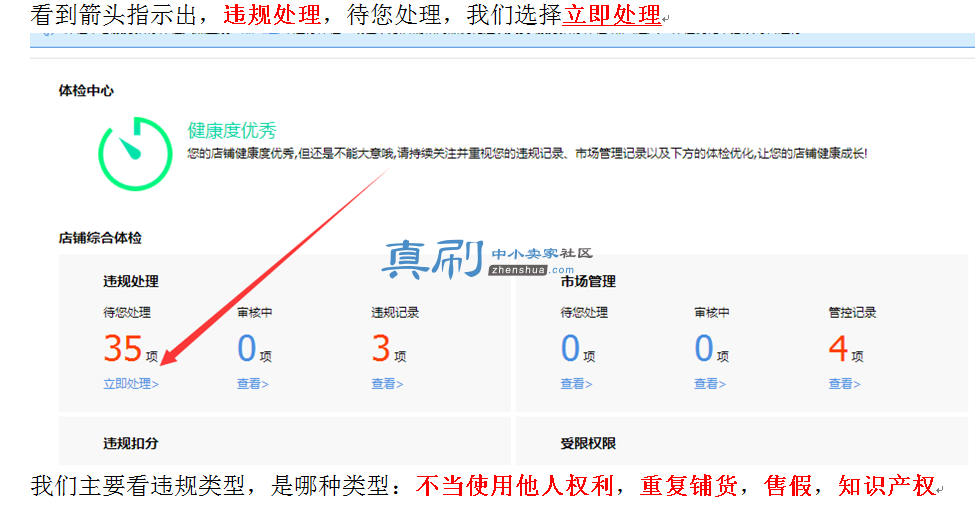
Task: Click the 违规记录 label
Action: [395, 313]
